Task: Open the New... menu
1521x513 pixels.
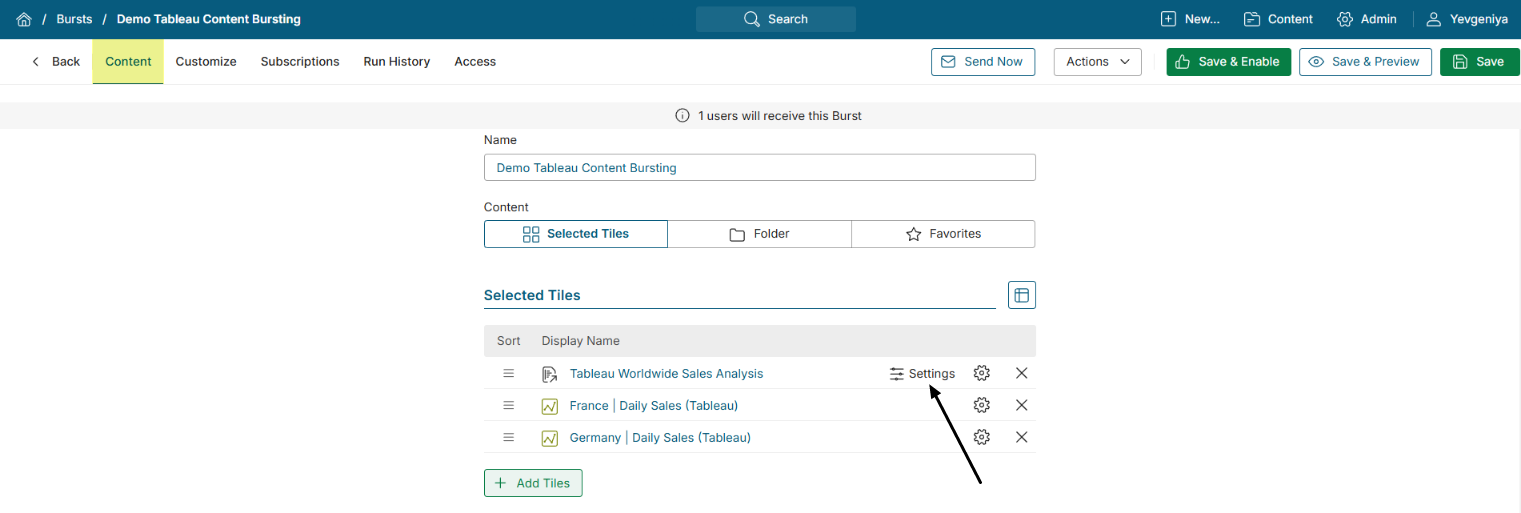Action: (1190, 19)
